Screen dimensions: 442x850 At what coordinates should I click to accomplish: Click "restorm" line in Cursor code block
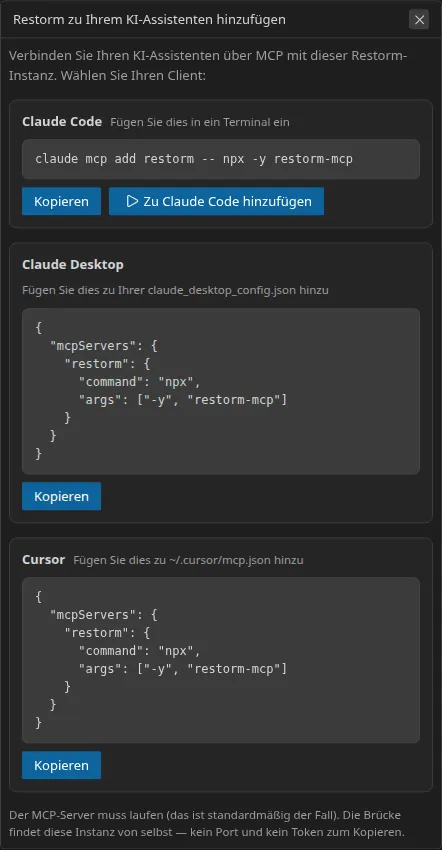click(x=107, y=633)
